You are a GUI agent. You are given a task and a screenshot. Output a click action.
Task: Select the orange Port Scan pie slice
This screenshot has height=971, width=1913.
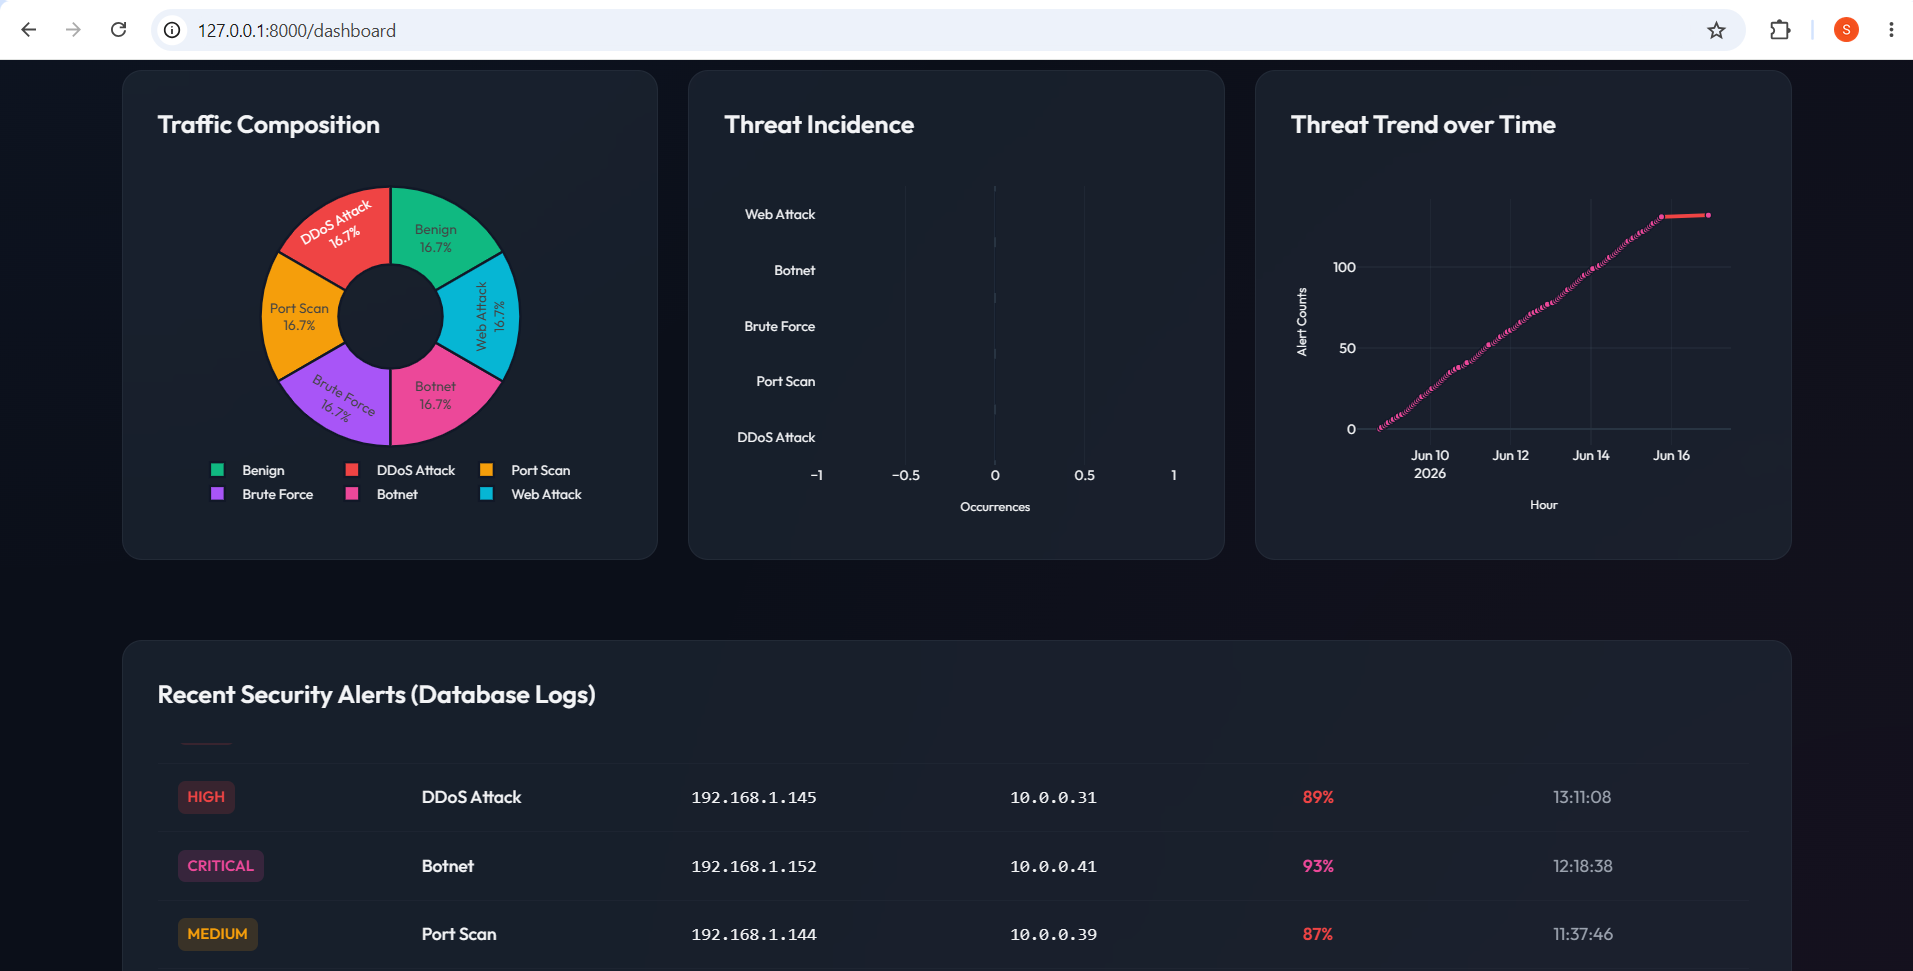[x=299, y=317]
